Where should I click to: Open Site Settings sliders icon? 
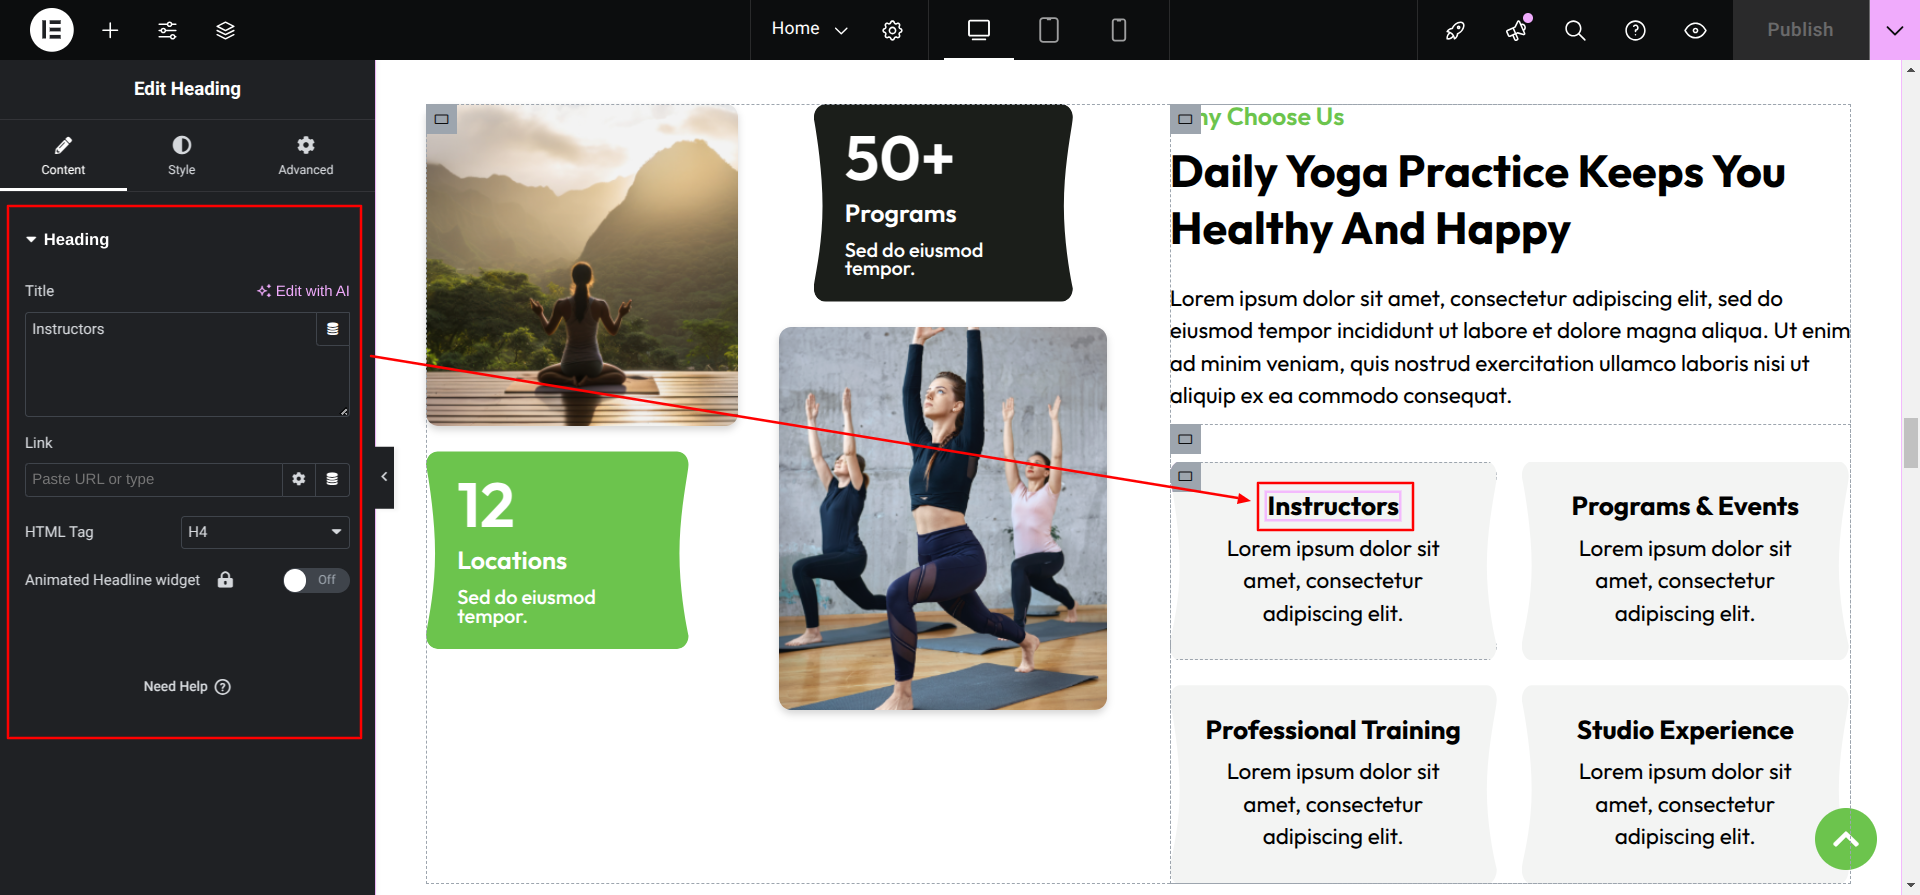[167, 30]
